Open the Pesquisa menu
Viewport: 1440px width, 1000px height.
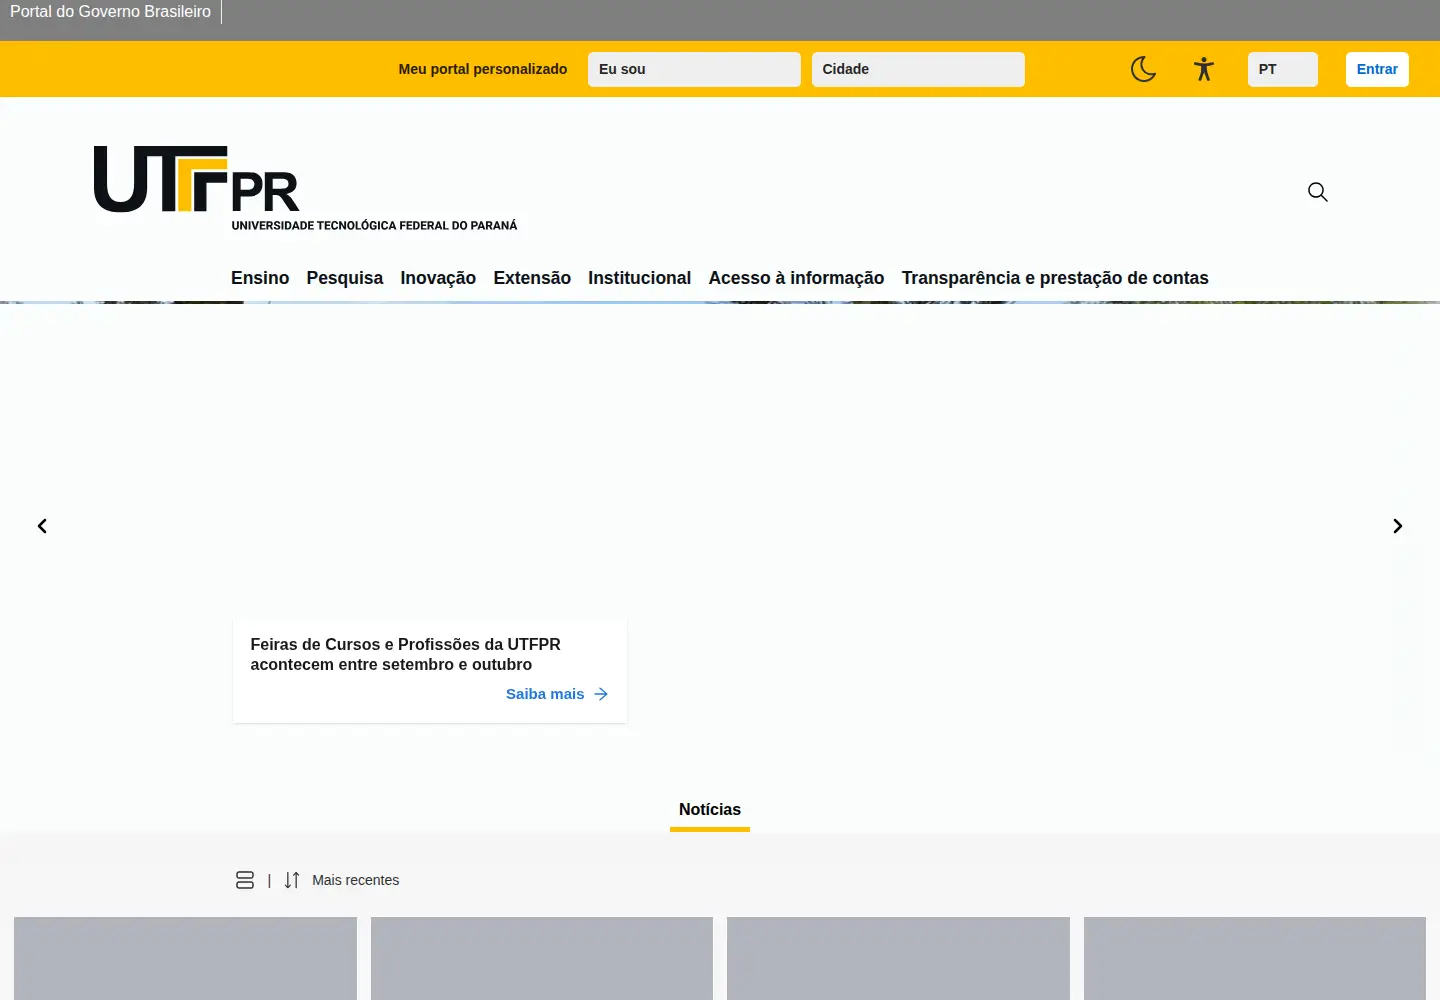pos(345,278)
